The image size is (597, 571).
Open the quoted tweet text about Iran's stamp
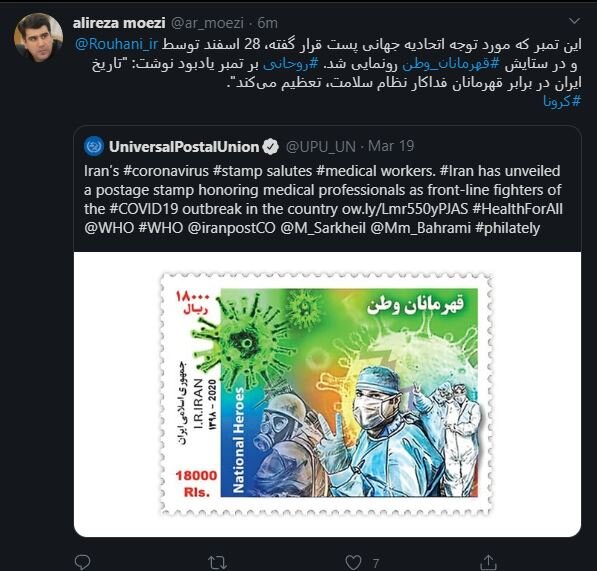click(323, 199)
